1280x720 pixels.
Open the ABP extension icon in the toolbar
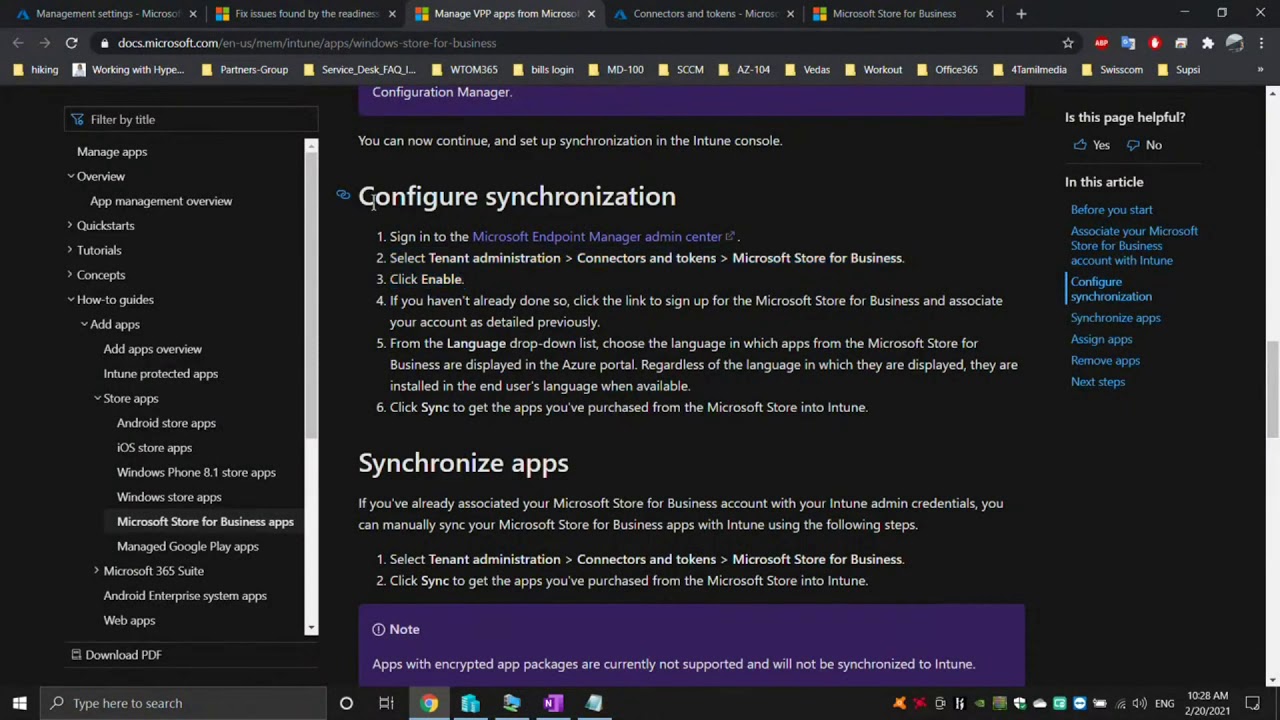click(x=1101, y=43)
